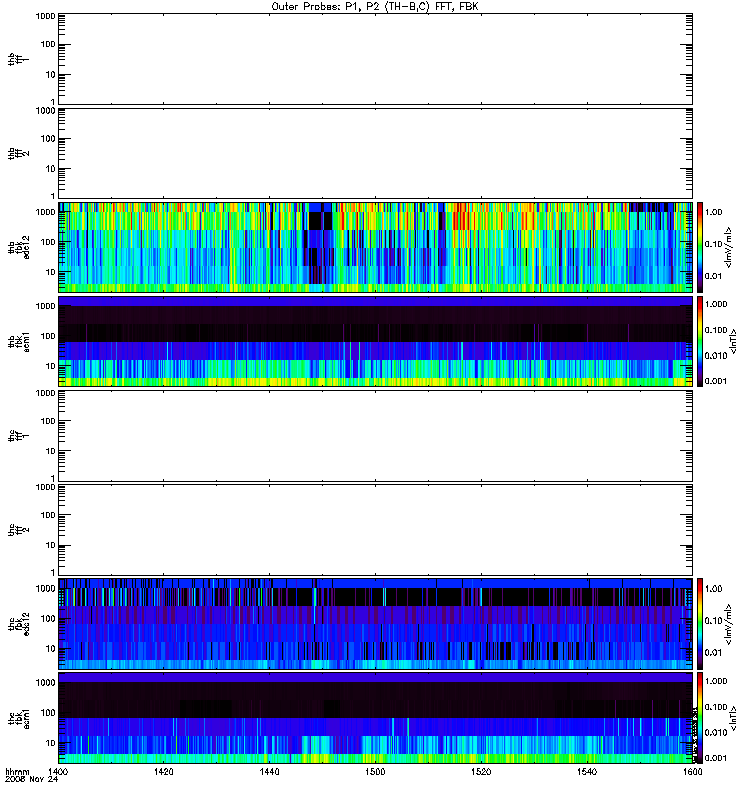Image resolution: width=750 pixels, height=800 pixels.
Task: Click the <|nT|> unit label of thc scm1 color bar
Action: tap(733, 718)
